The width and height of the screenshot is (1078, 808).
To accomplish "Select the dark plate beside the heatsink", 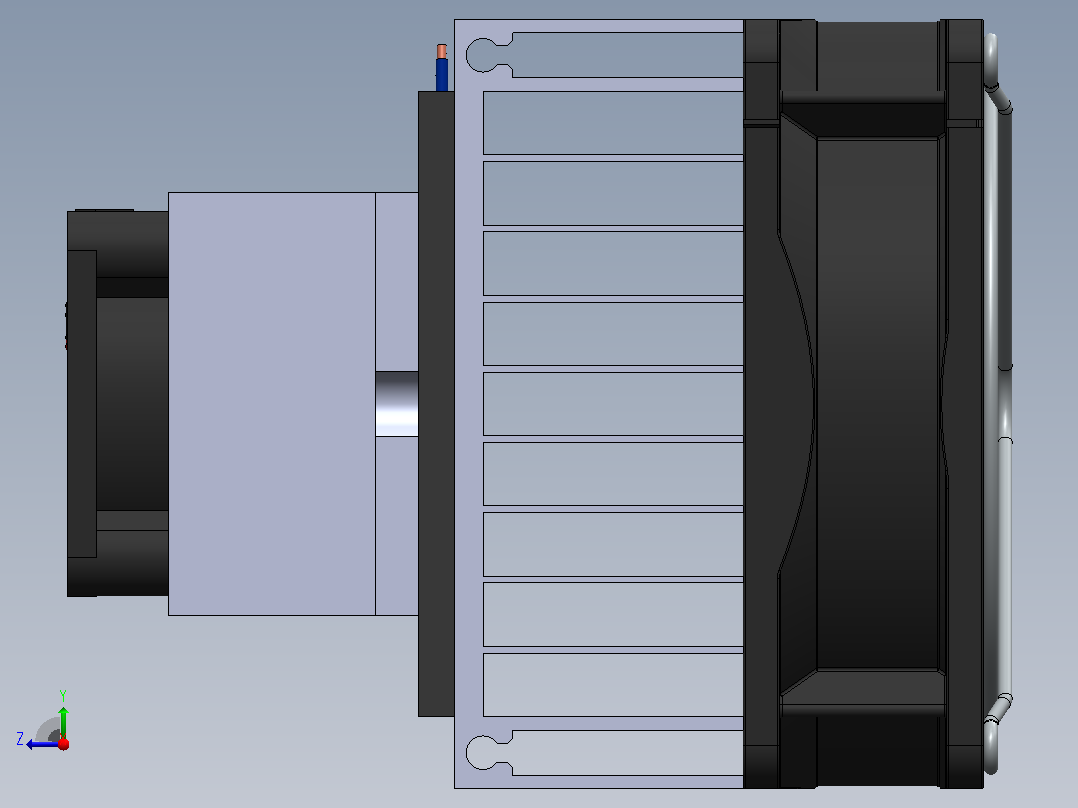I will point(436,404).
